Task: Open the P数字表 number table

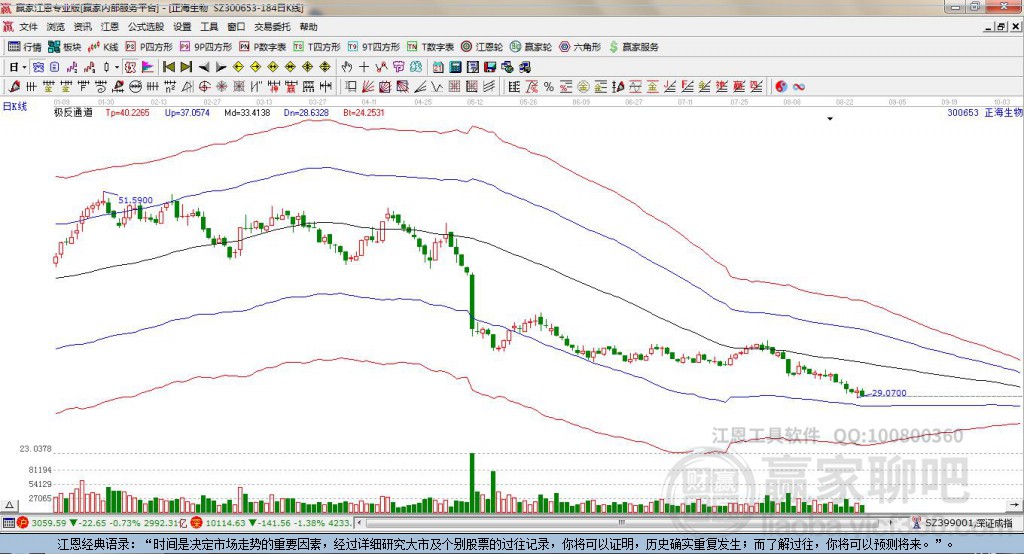Action: [263, 47]
